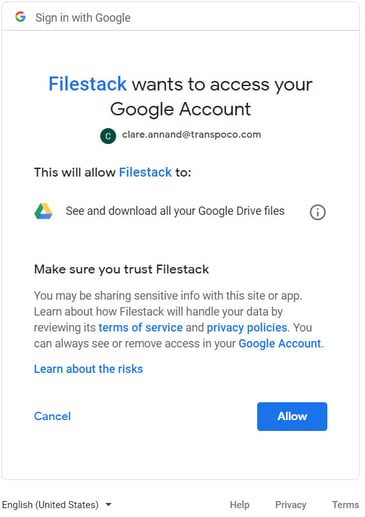Expand the English (United States) language dropdown
The width and height of the screenshot is (365, 517).
click(x=56, y=505)
